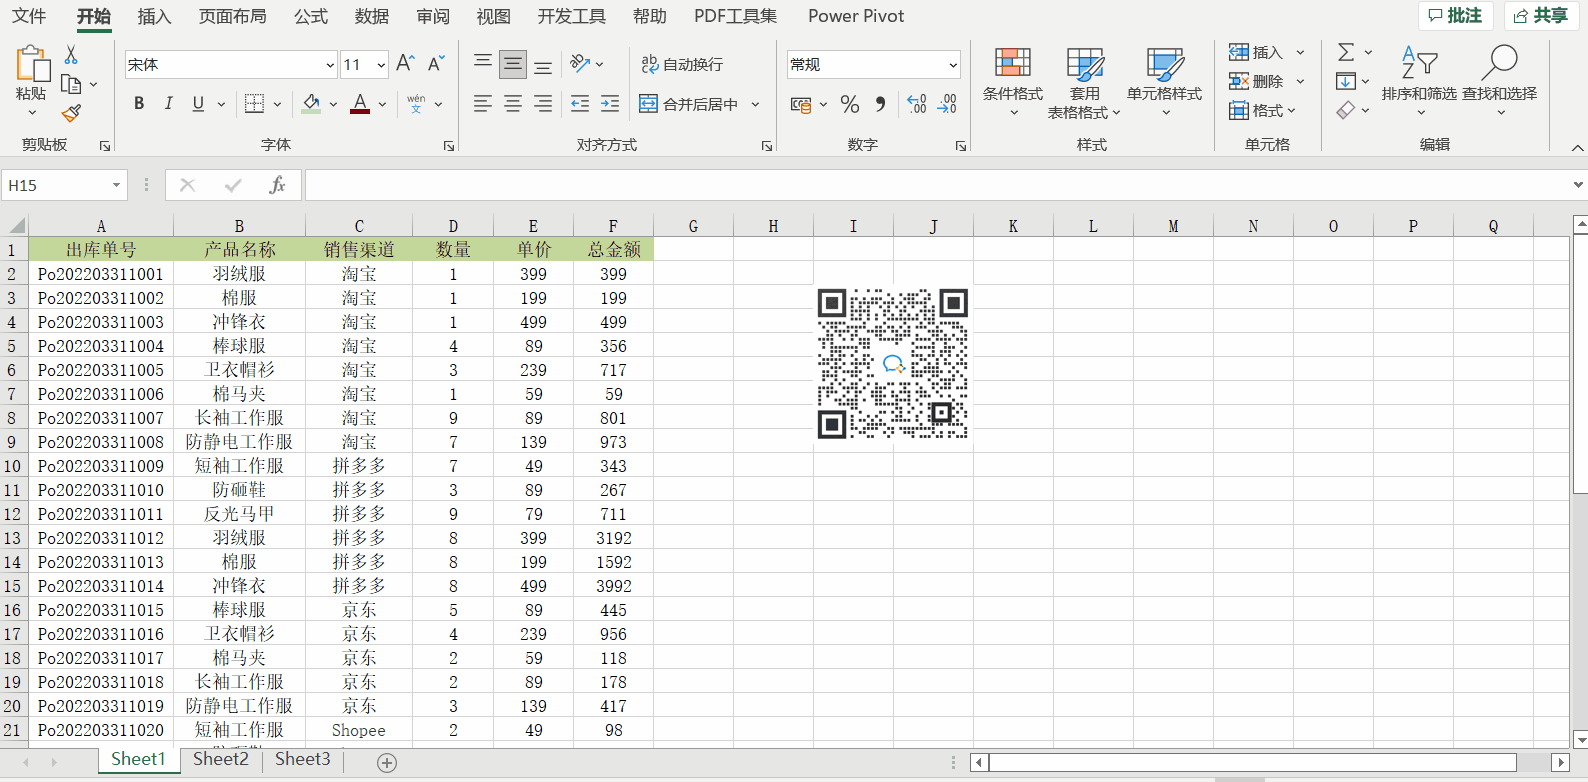This screenshot has width=1588, height=782.
Task: Toggle bold formatting
Action: [x=139, y=103]
